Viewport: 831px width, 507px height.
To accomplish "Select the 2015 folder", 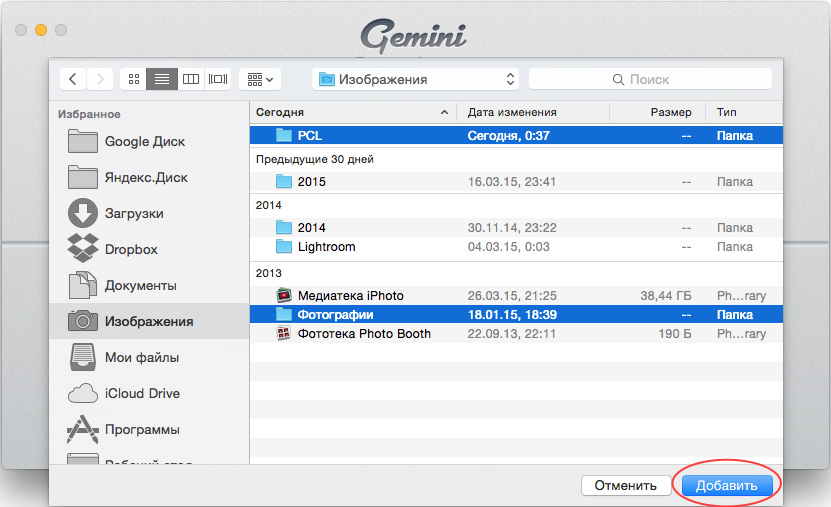I will [x=311, y=182].
